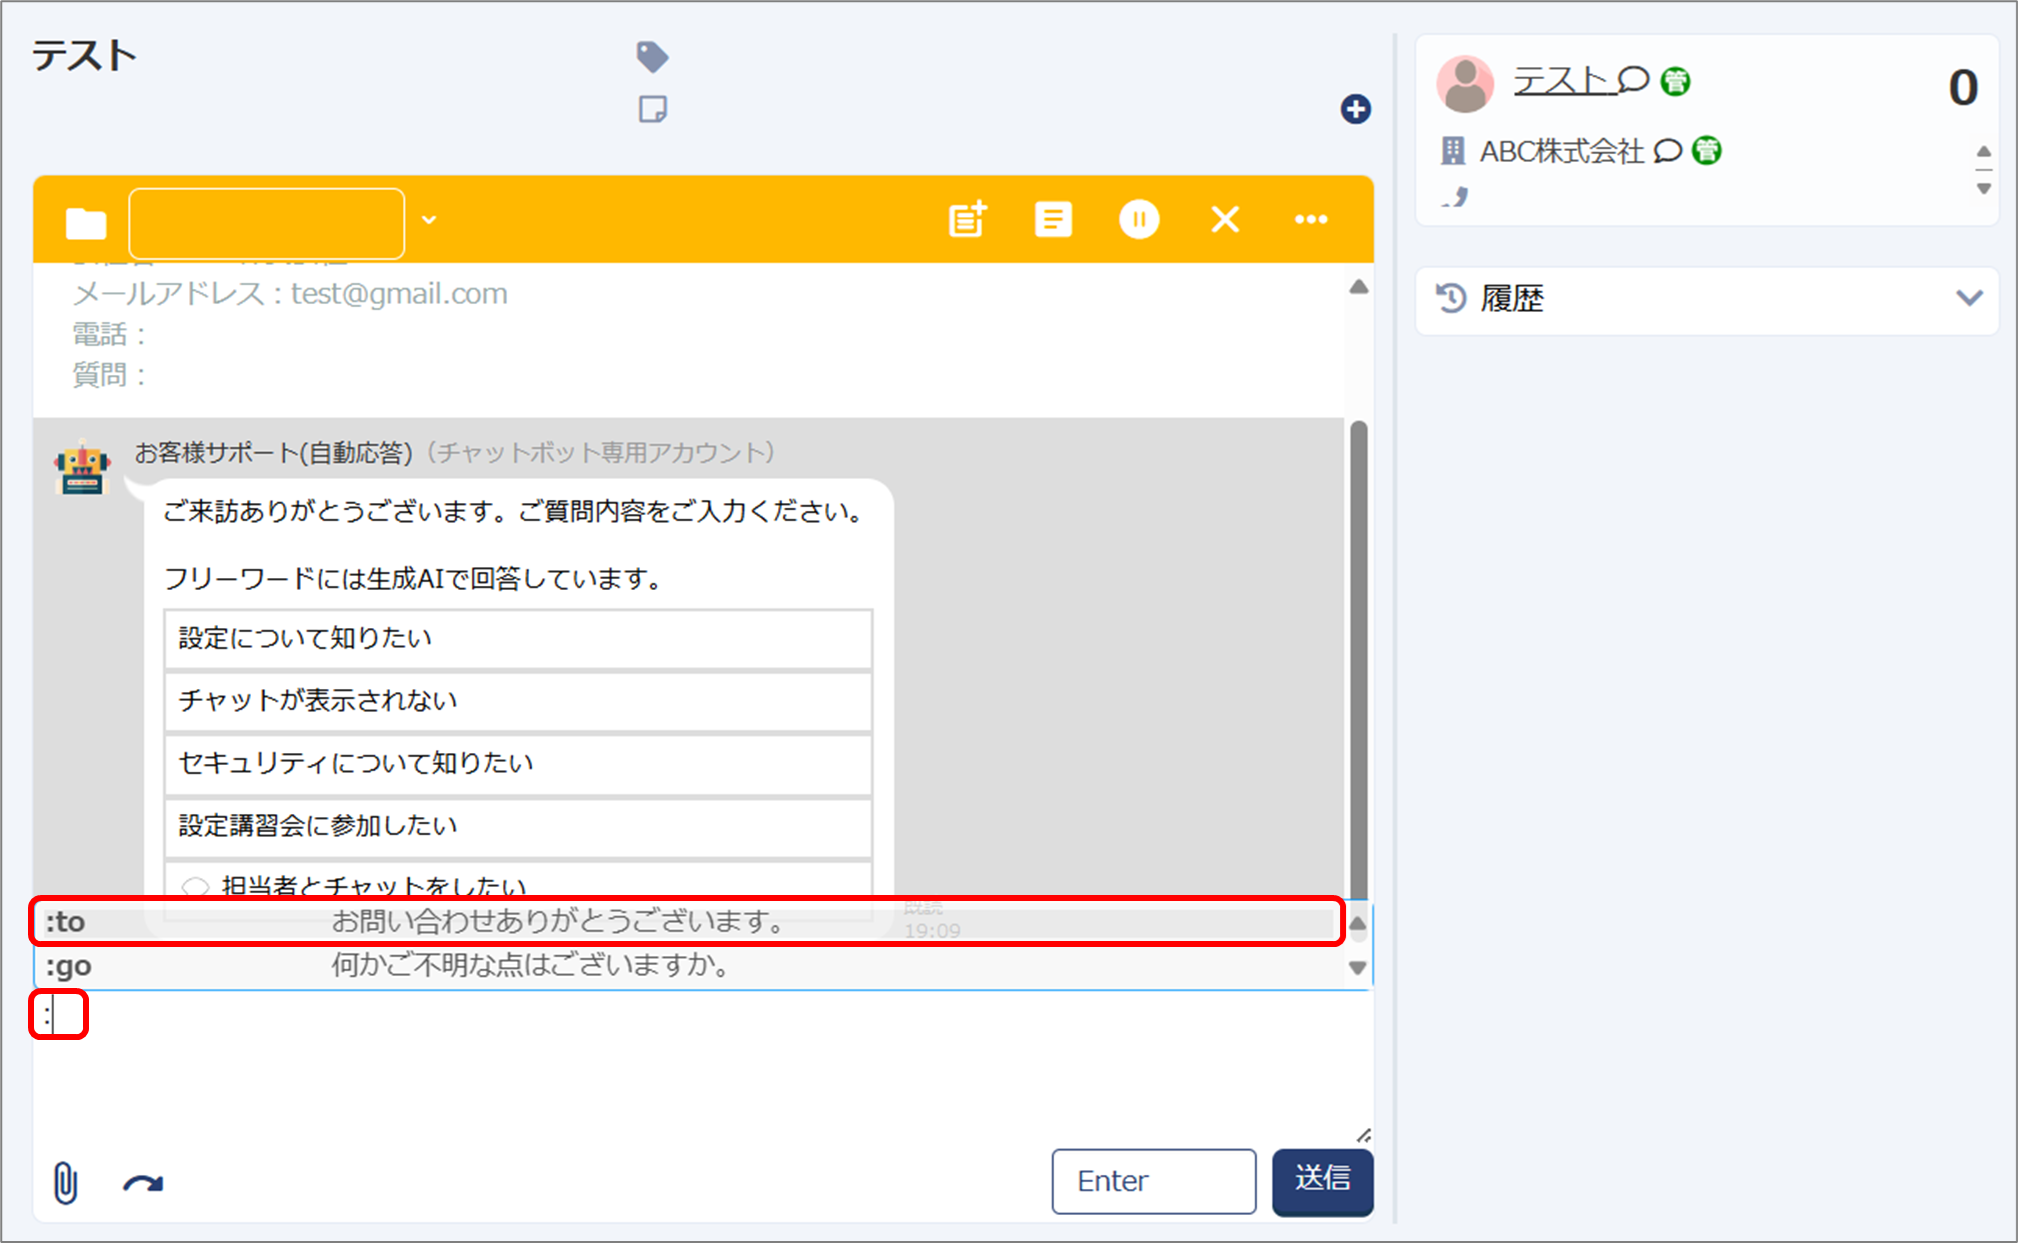Click the test@gmail.com email text

point(399,294)
